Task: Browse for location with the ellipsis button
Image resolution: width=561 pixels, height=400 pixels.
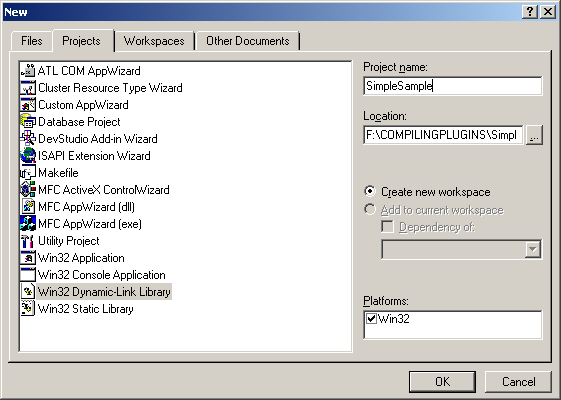Action: (534, 135)
